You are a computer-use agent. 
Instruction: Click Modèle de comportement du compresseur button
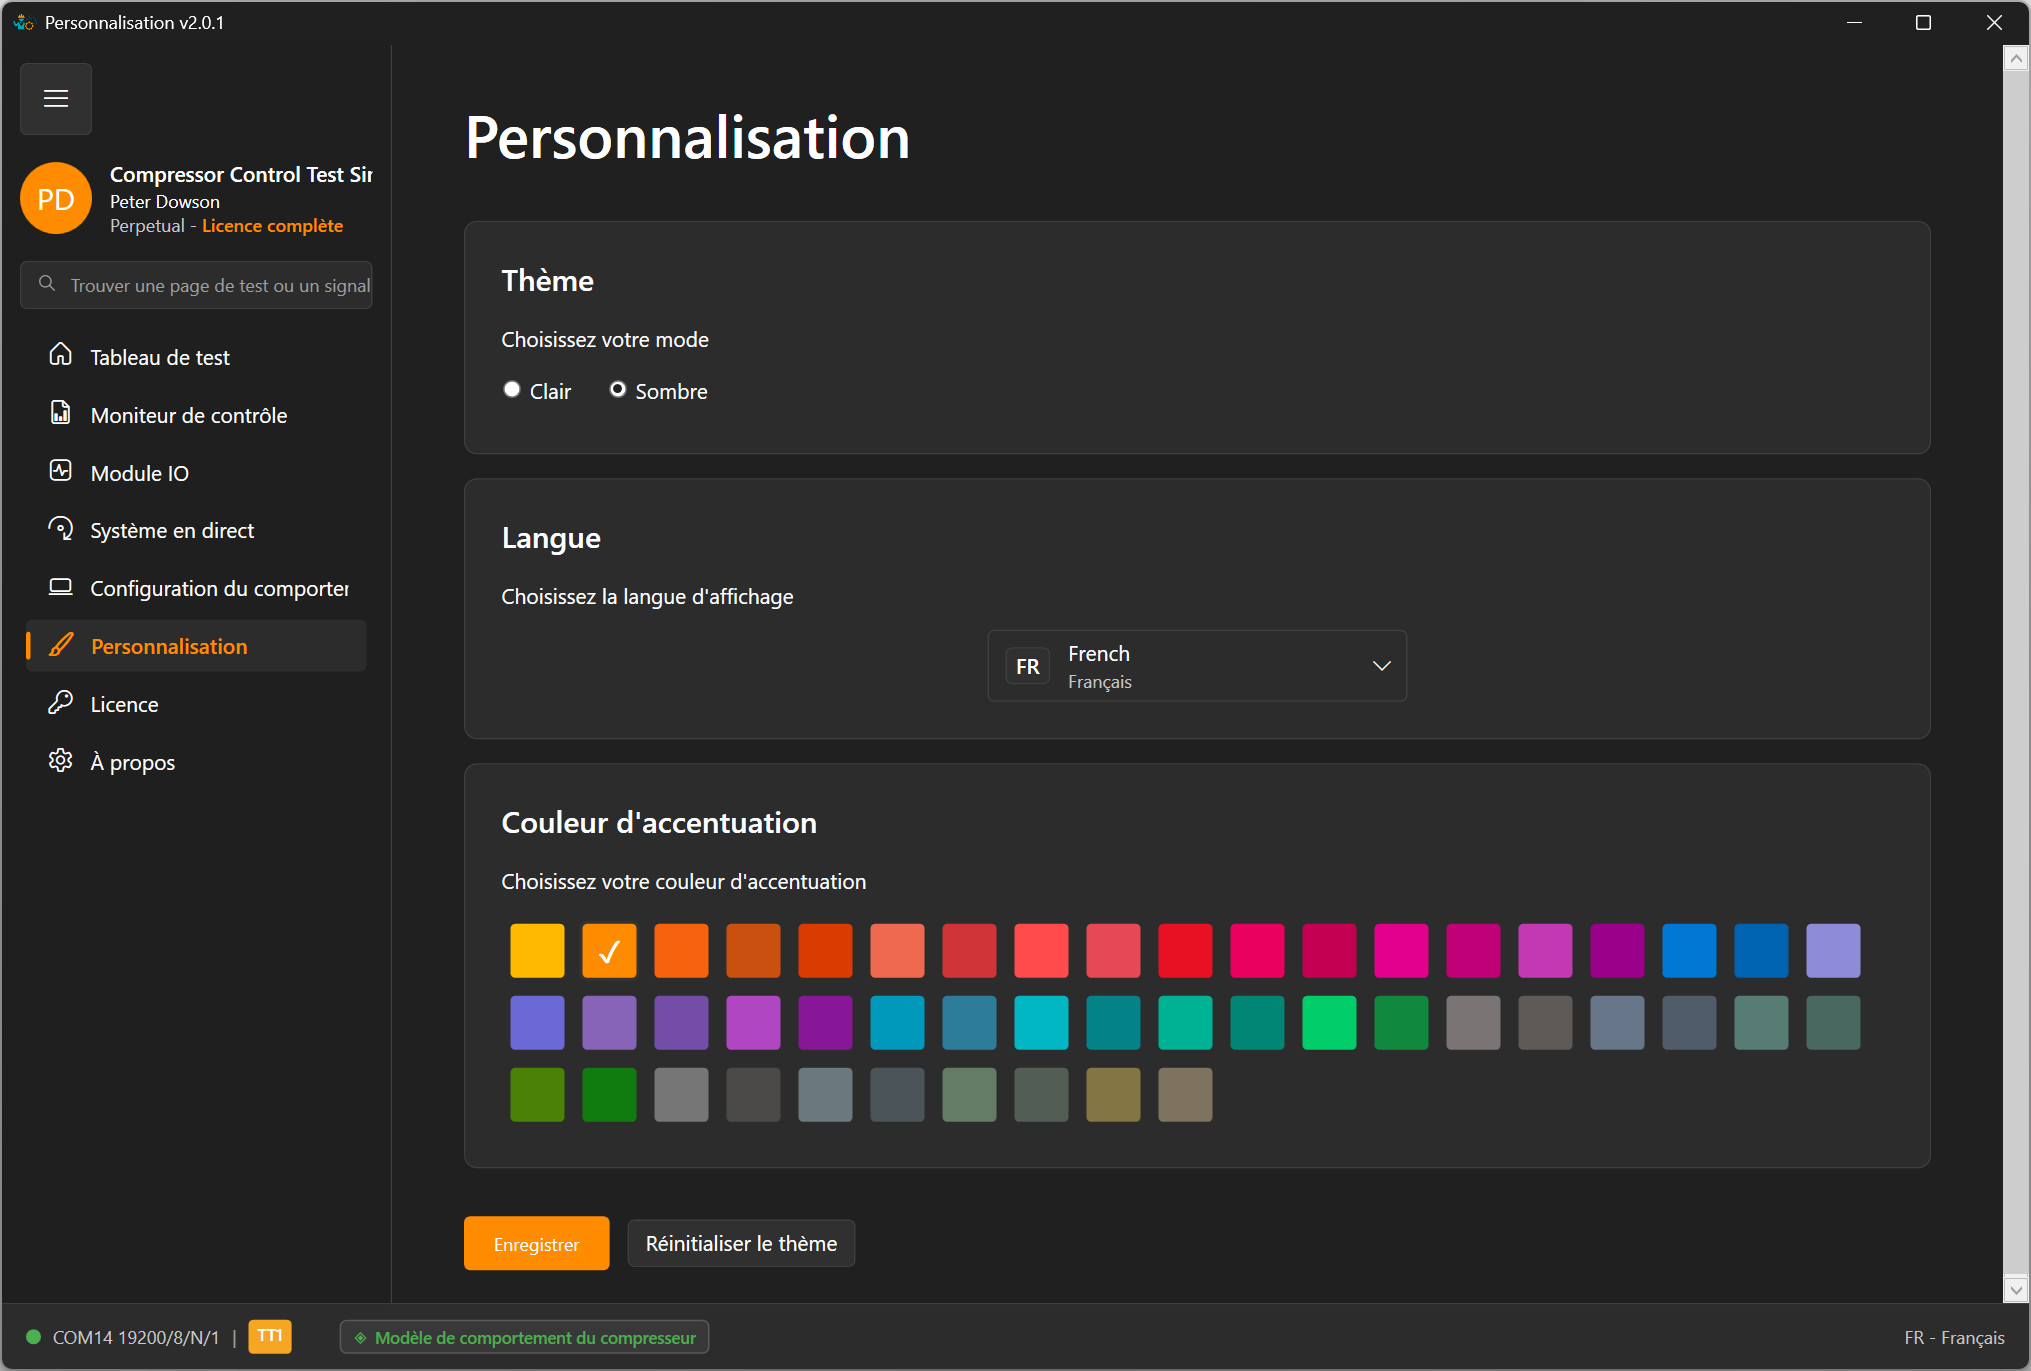point(525,1338)
